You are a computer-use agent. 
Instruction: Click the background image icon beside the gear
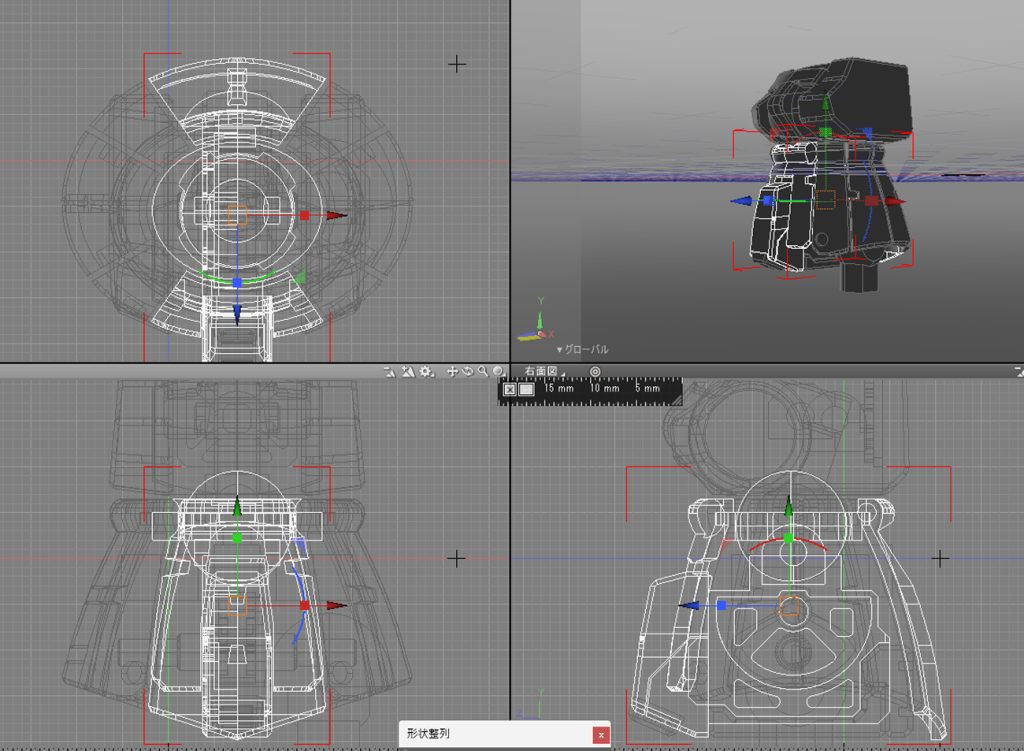coord(408,372)
